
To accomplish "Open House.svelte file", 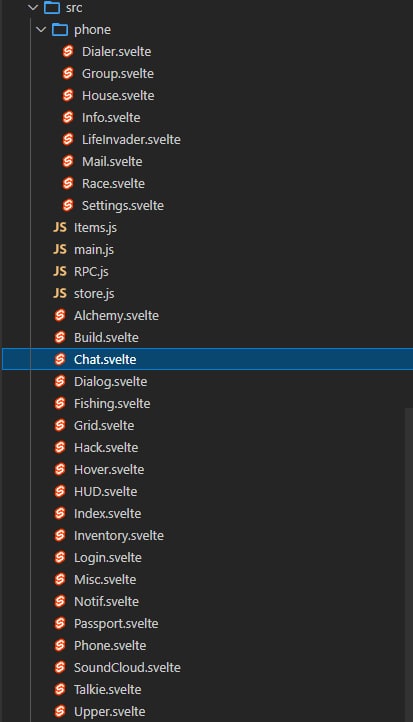I will (x=118, y=95).
